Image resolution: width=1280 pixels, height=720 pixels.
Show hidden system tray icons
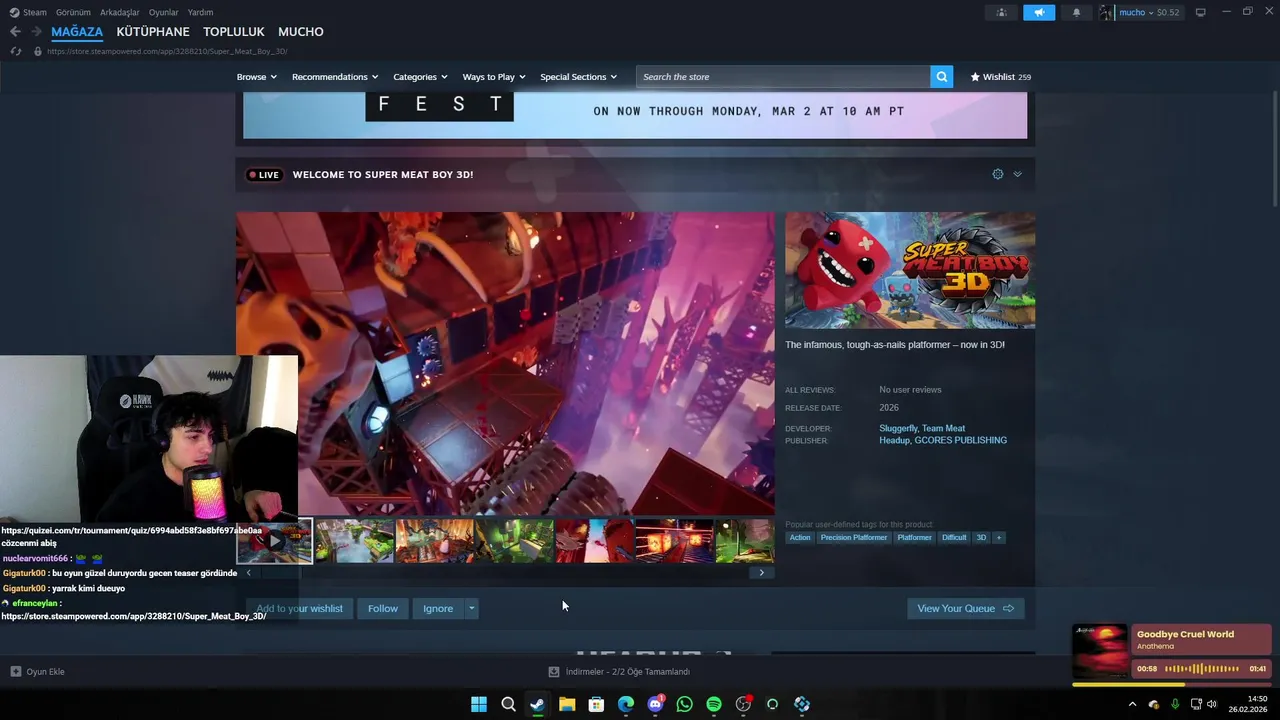tap(1132, 704)
